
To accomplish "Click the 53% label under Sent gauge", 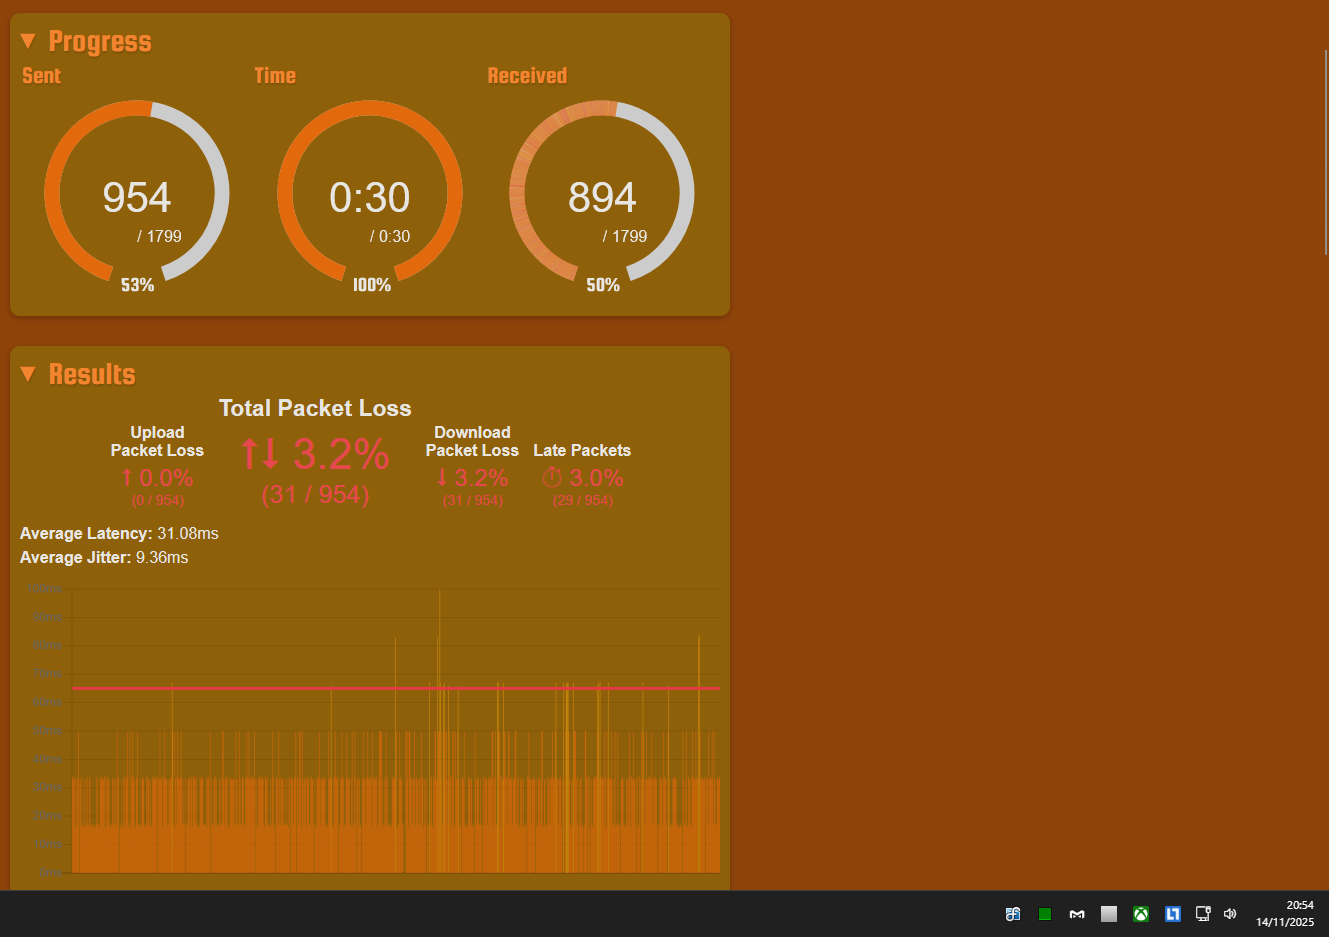I will click(138, 285).
